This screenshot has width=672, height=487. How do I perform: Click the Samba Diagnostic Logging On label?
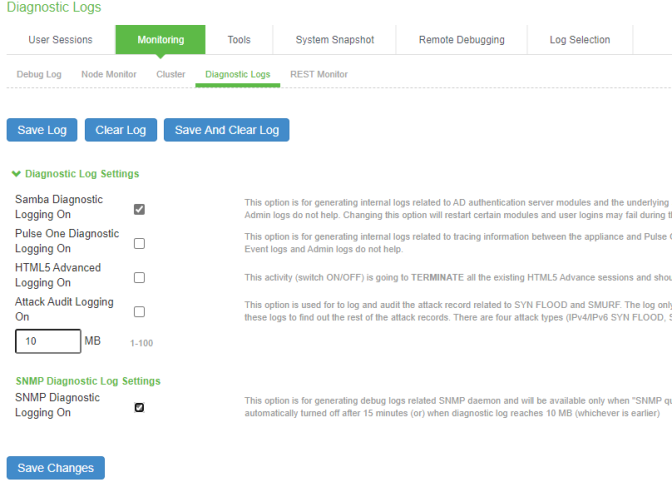pos(59,207)
